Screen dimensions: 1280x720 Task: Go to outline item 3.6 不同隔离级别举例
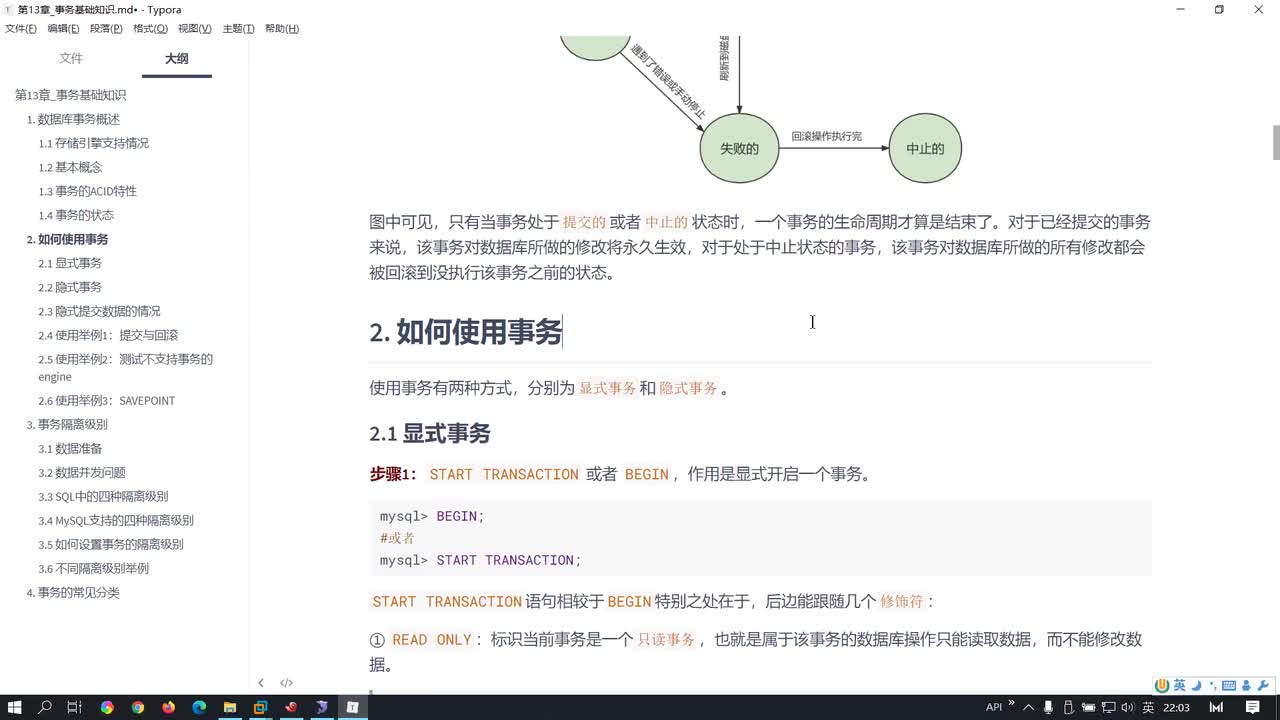coord(93,569)
